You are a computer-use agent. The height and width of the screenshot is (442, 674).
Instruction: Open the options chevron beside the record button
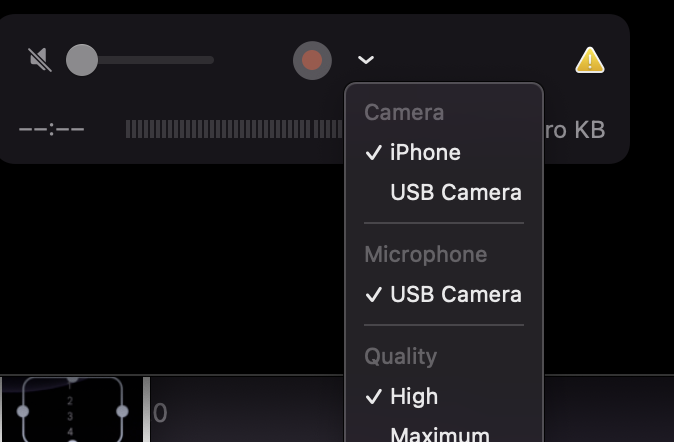(366, 60)
